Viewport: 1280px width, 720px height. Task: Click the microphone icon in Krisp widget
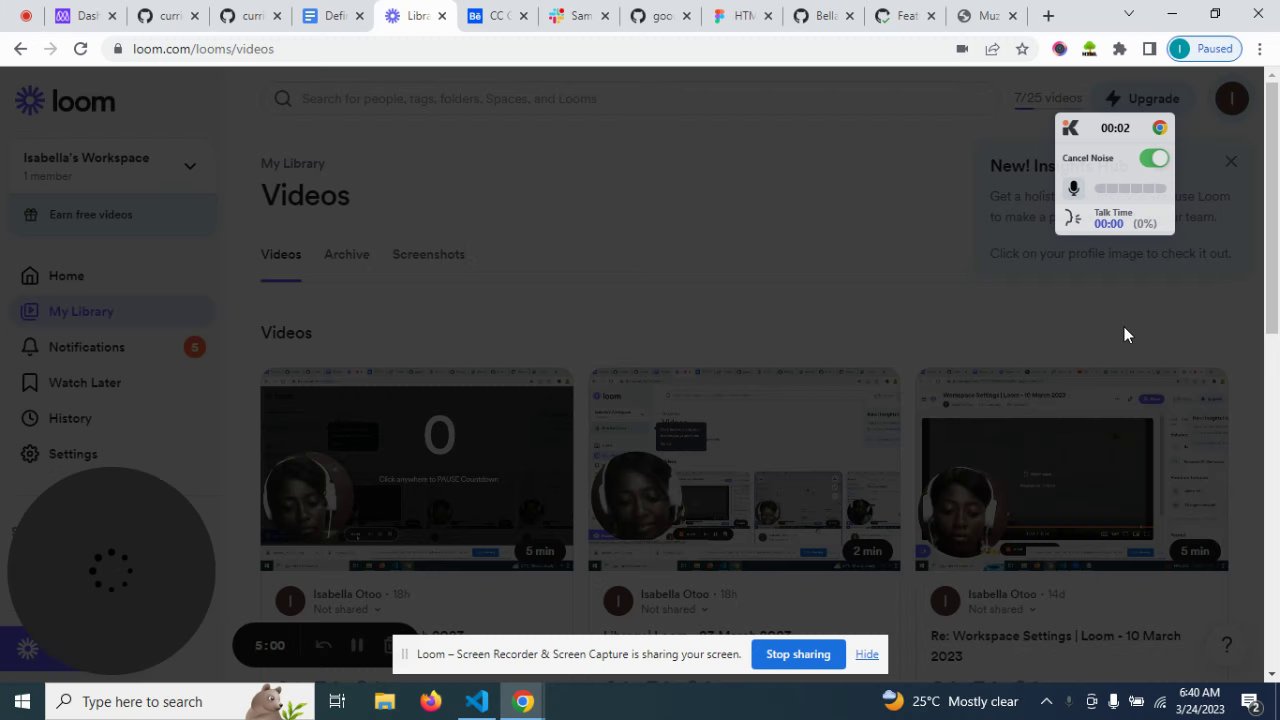point(1073,188)
